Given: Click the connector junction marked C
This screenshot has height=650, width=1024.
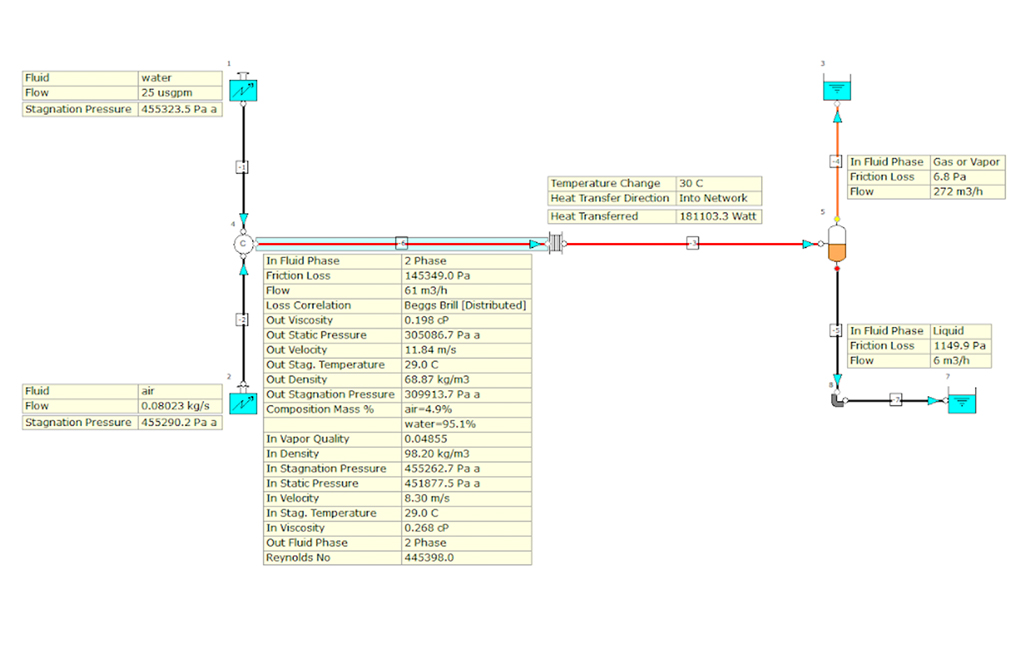Looking at the screenshot, I should (242, 243).
